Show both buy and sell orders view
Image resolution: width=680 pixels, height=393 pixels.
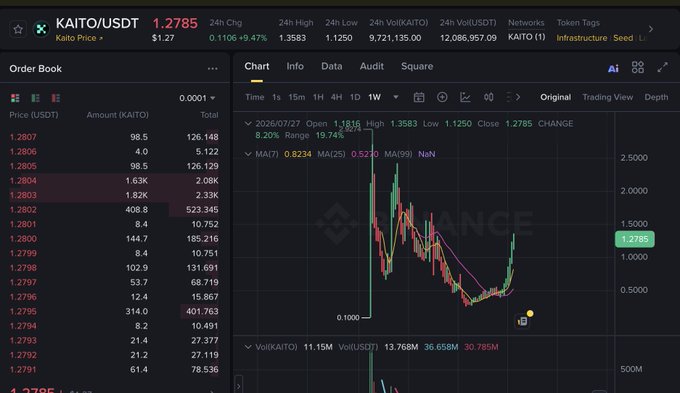(x=15, y=98)
